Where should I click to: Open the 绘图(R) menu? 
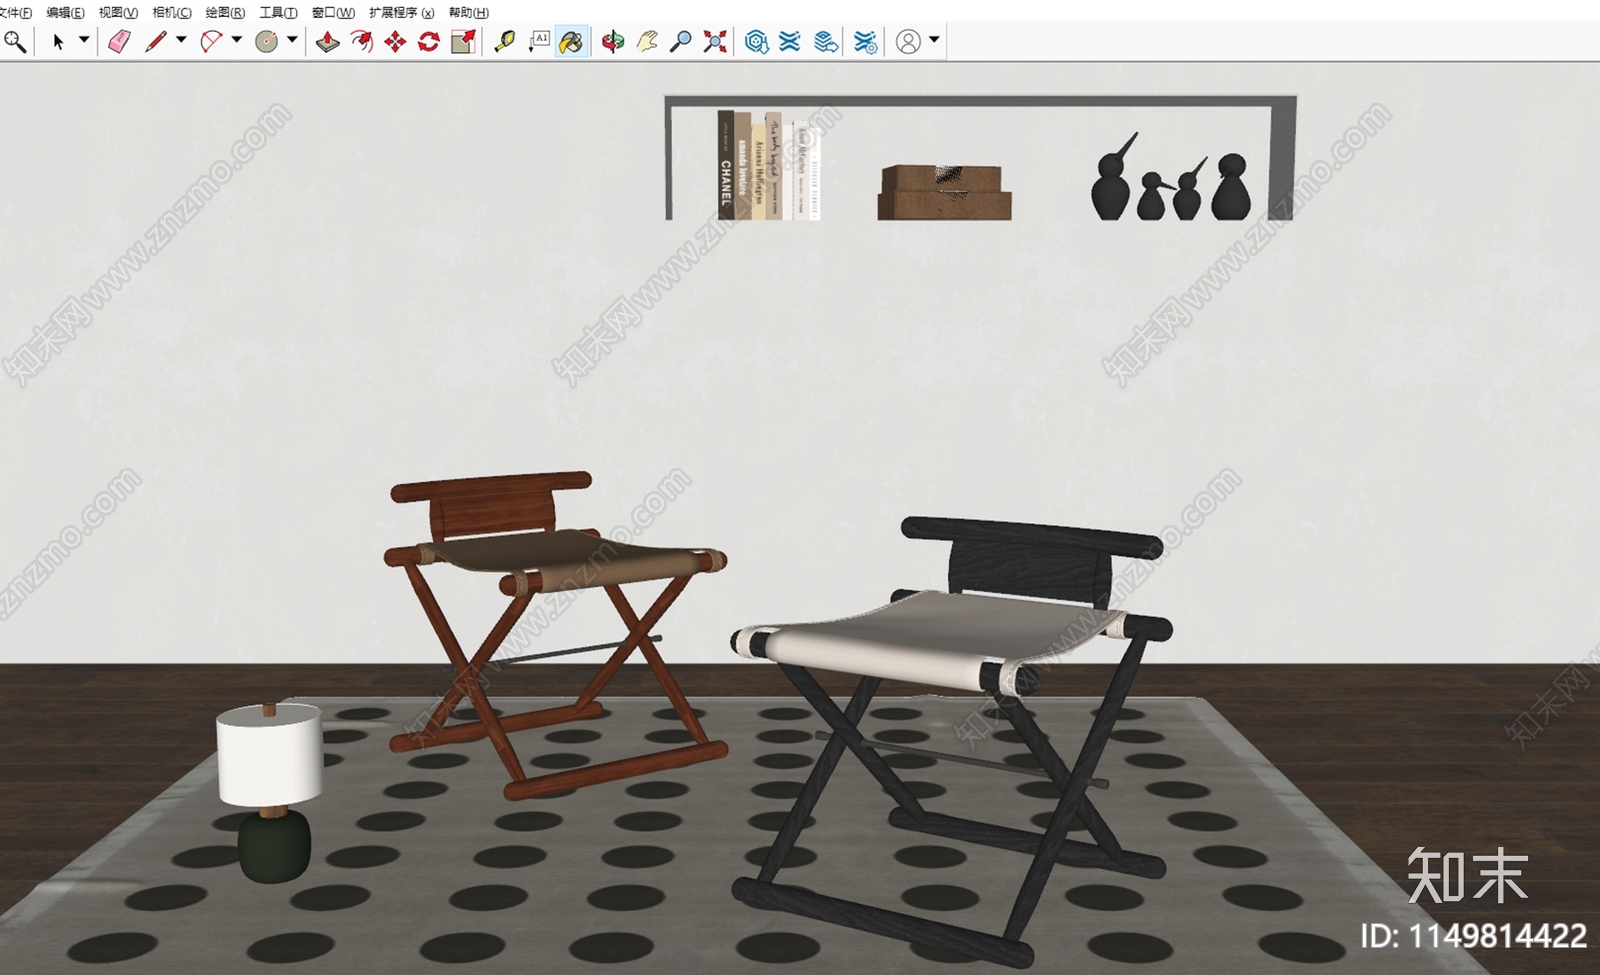click(225, 12)
